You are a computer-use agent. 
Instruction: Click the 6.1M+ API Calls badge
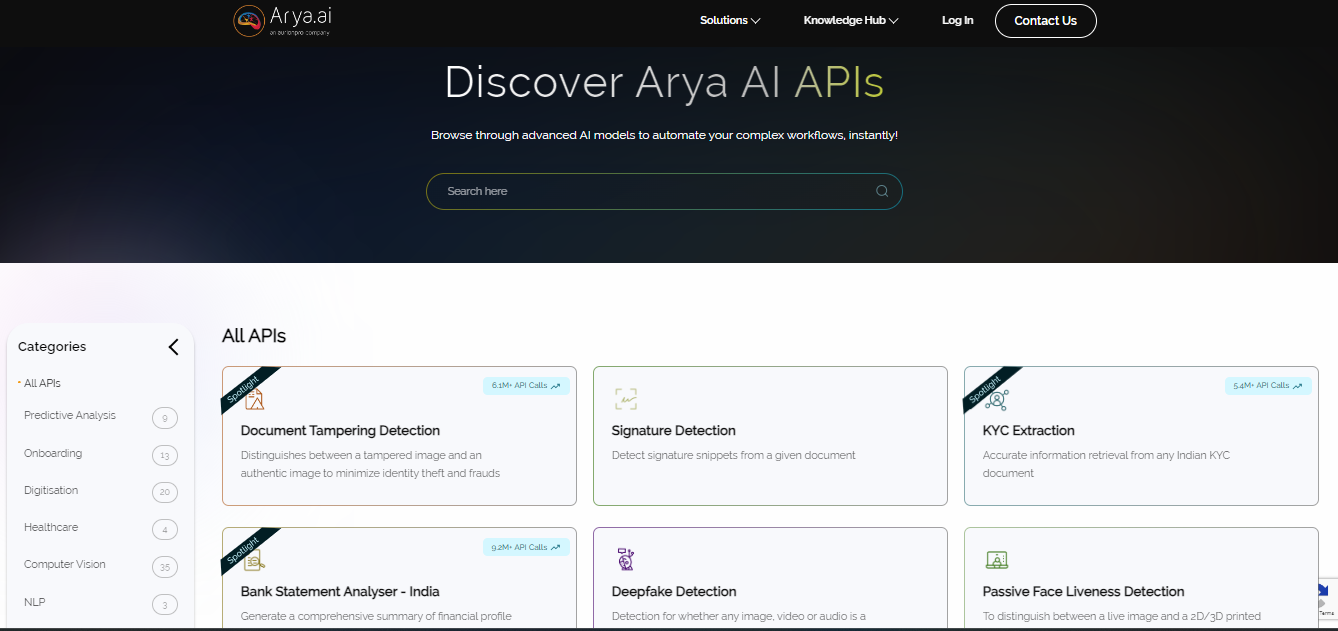pos(526,385)
